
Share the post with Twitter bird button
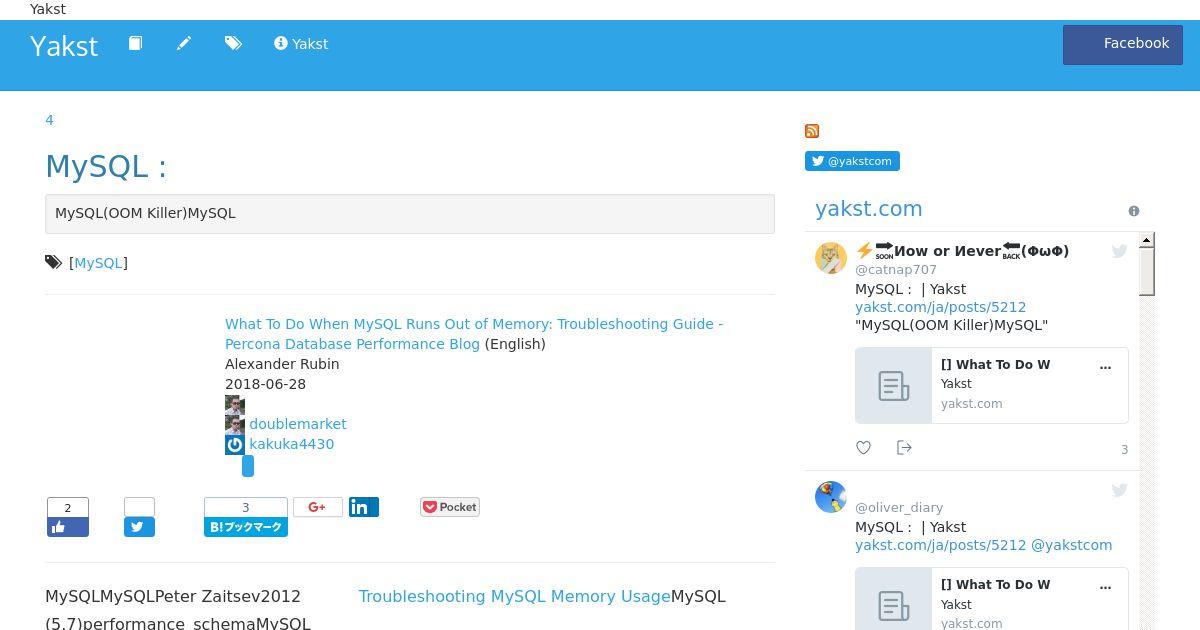coord(140,527)
